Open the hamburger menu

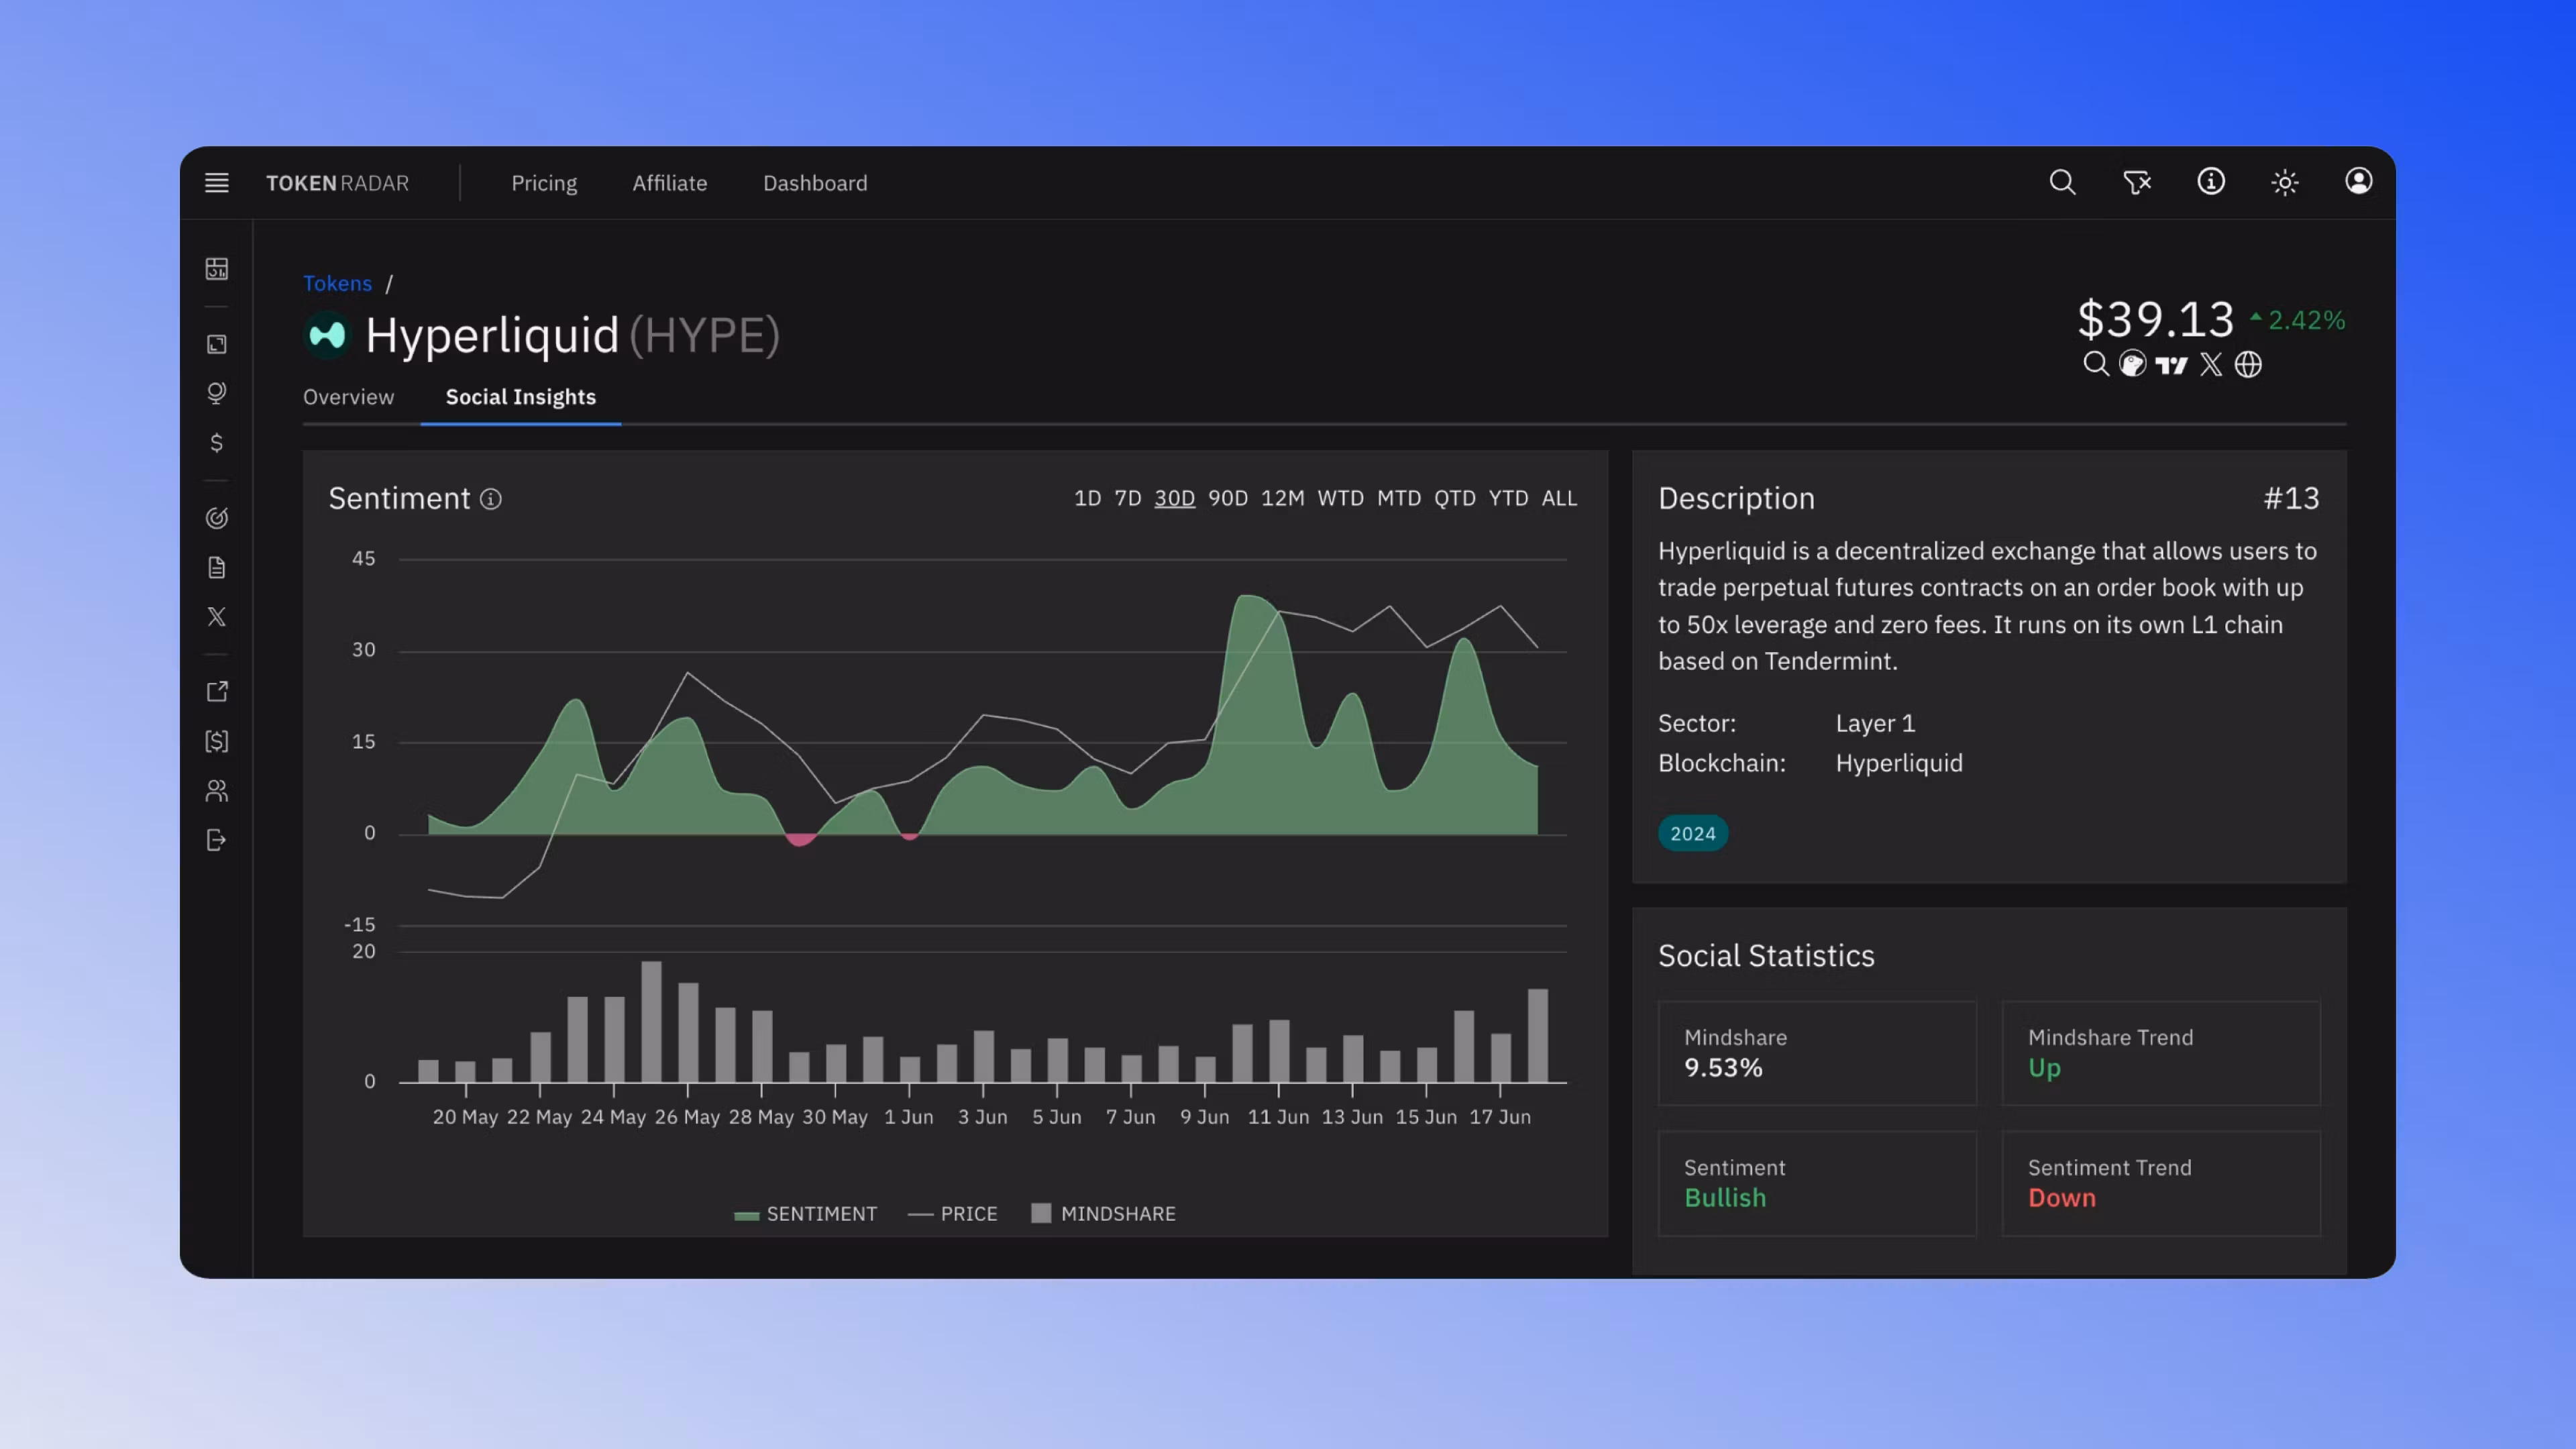[x=216, y=183]
